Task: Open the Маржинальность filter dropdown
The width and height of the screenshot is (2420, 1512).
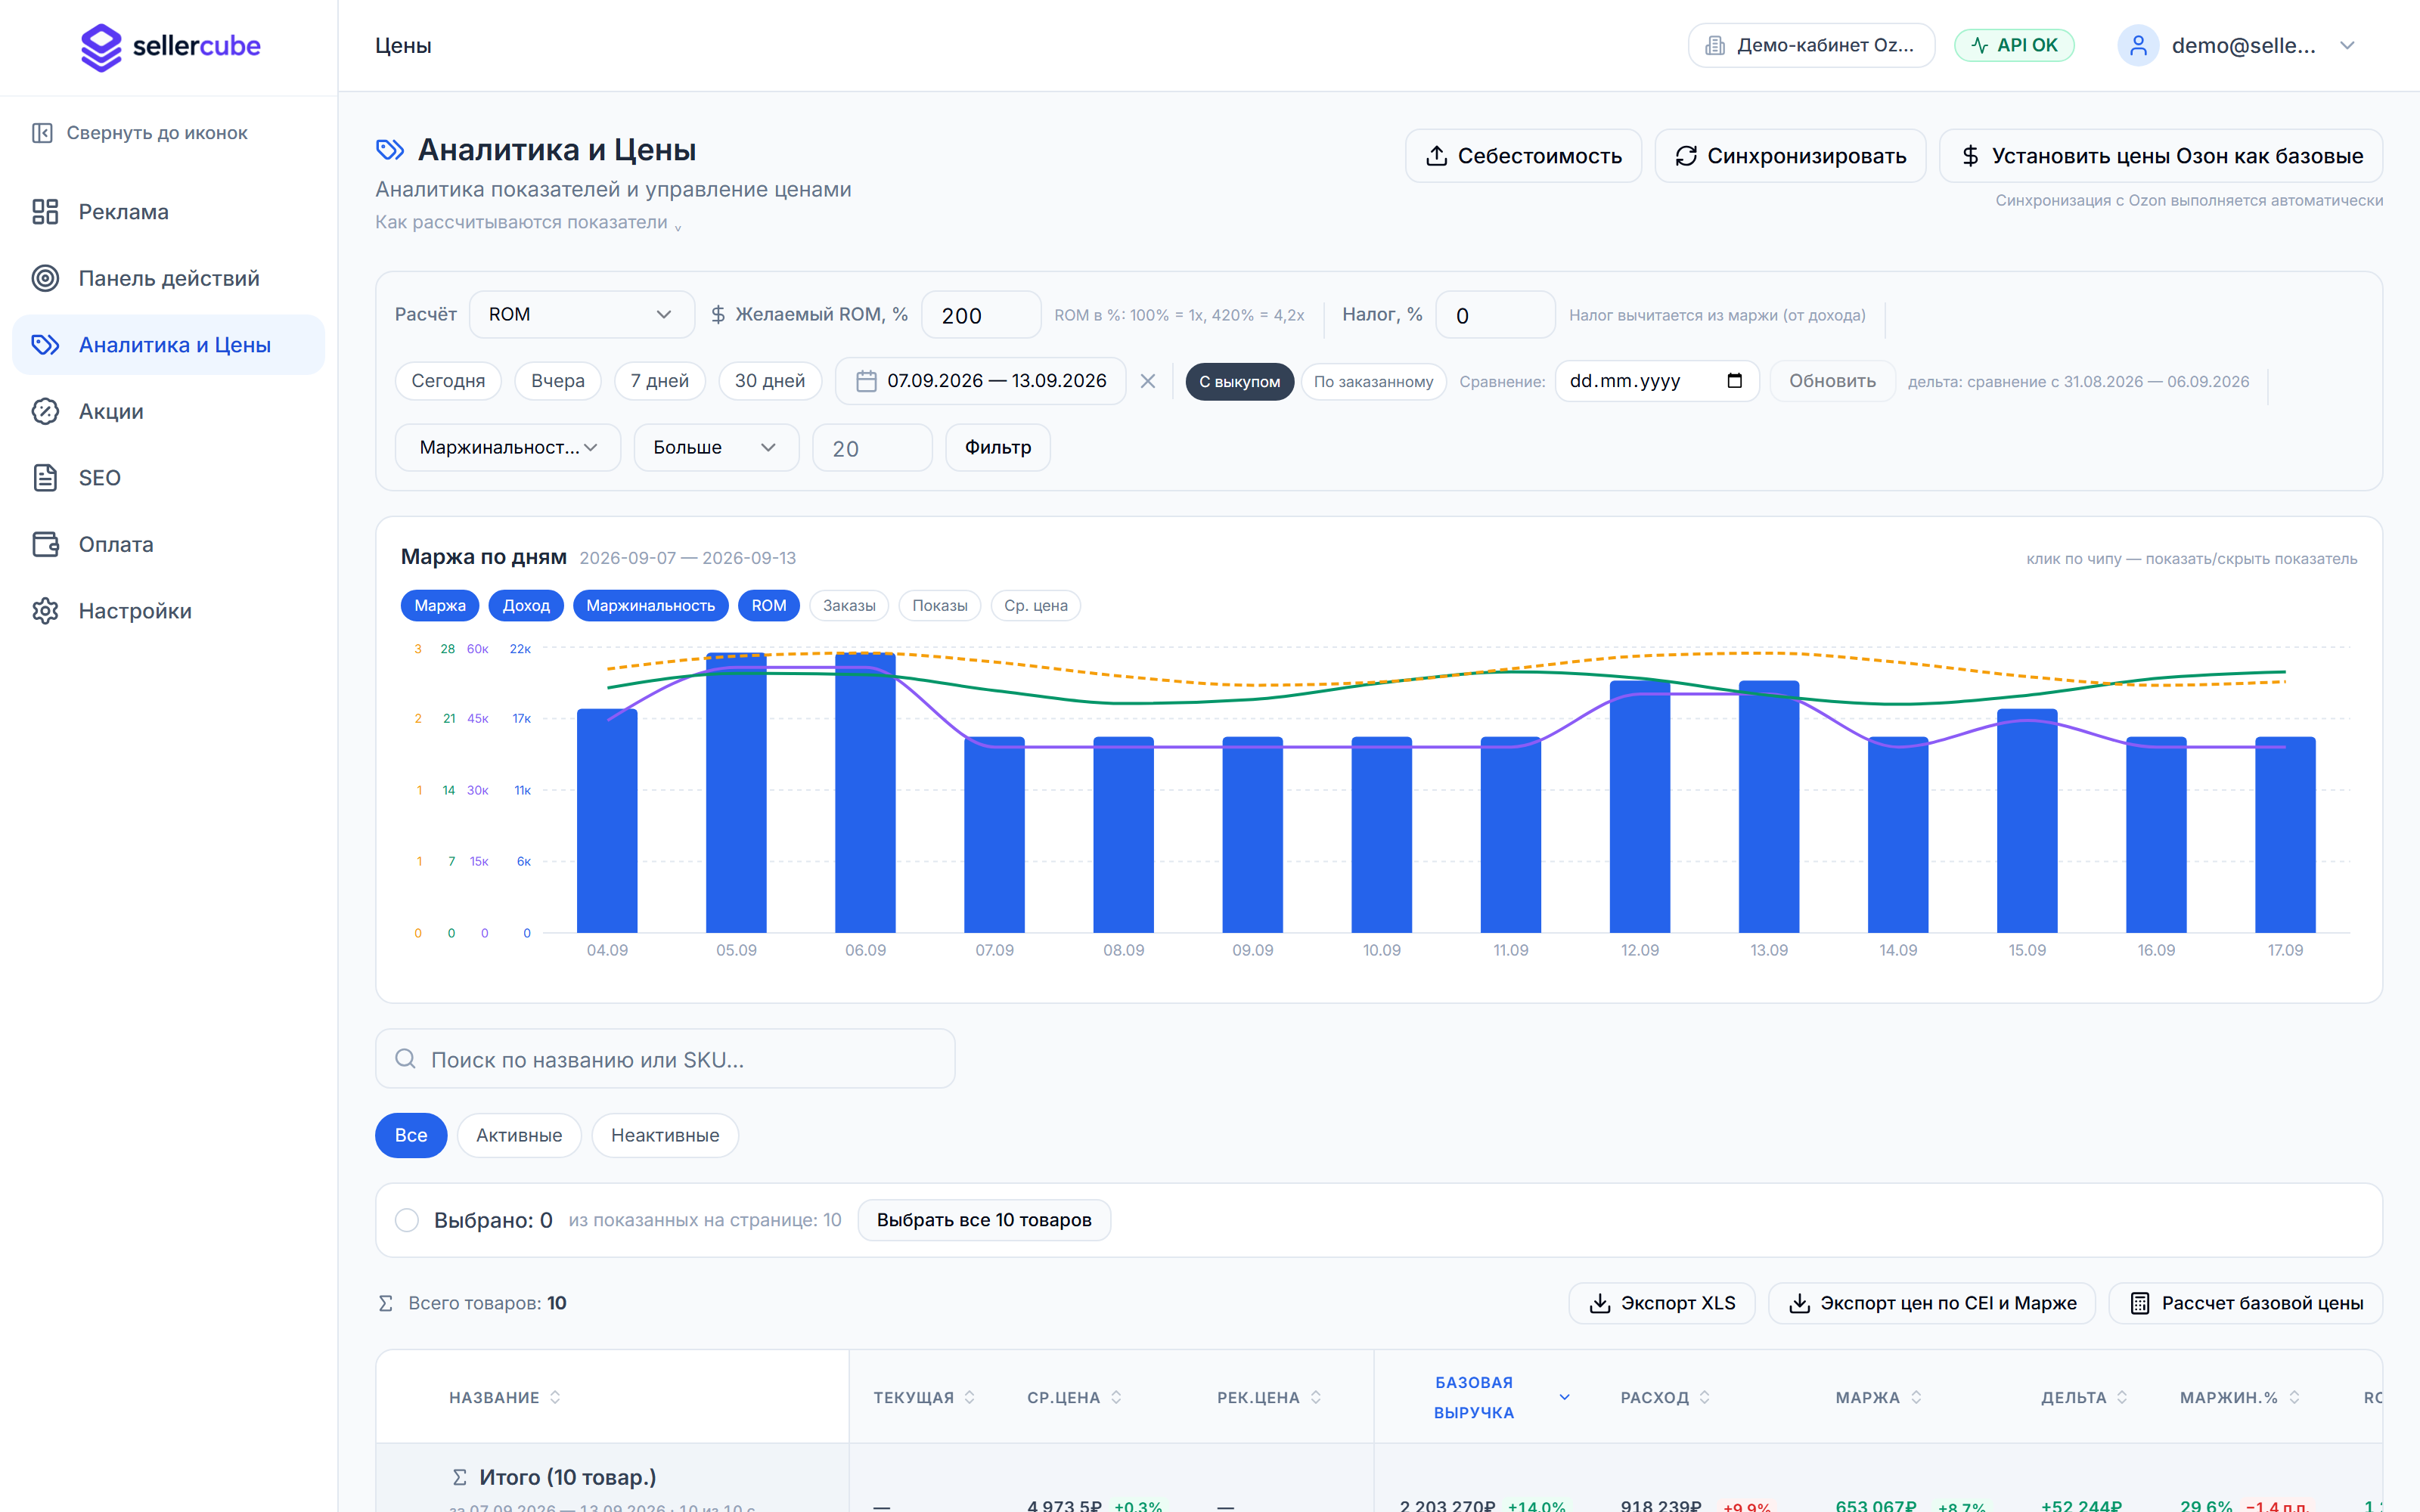Action: pyautogui.click(x=508, y=447)
